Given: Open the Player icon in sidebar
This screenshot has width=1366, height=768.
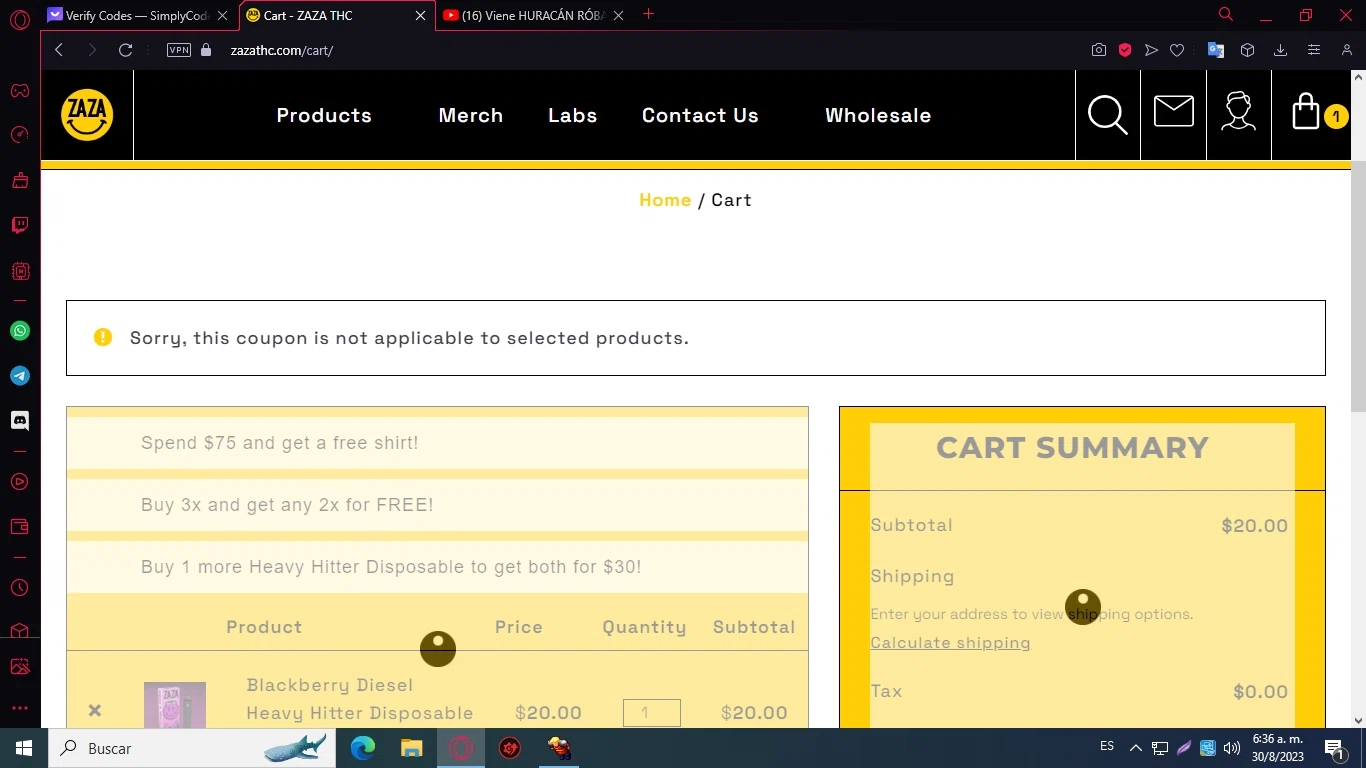Looking at the screenshot, I should (x=20, y=482).
